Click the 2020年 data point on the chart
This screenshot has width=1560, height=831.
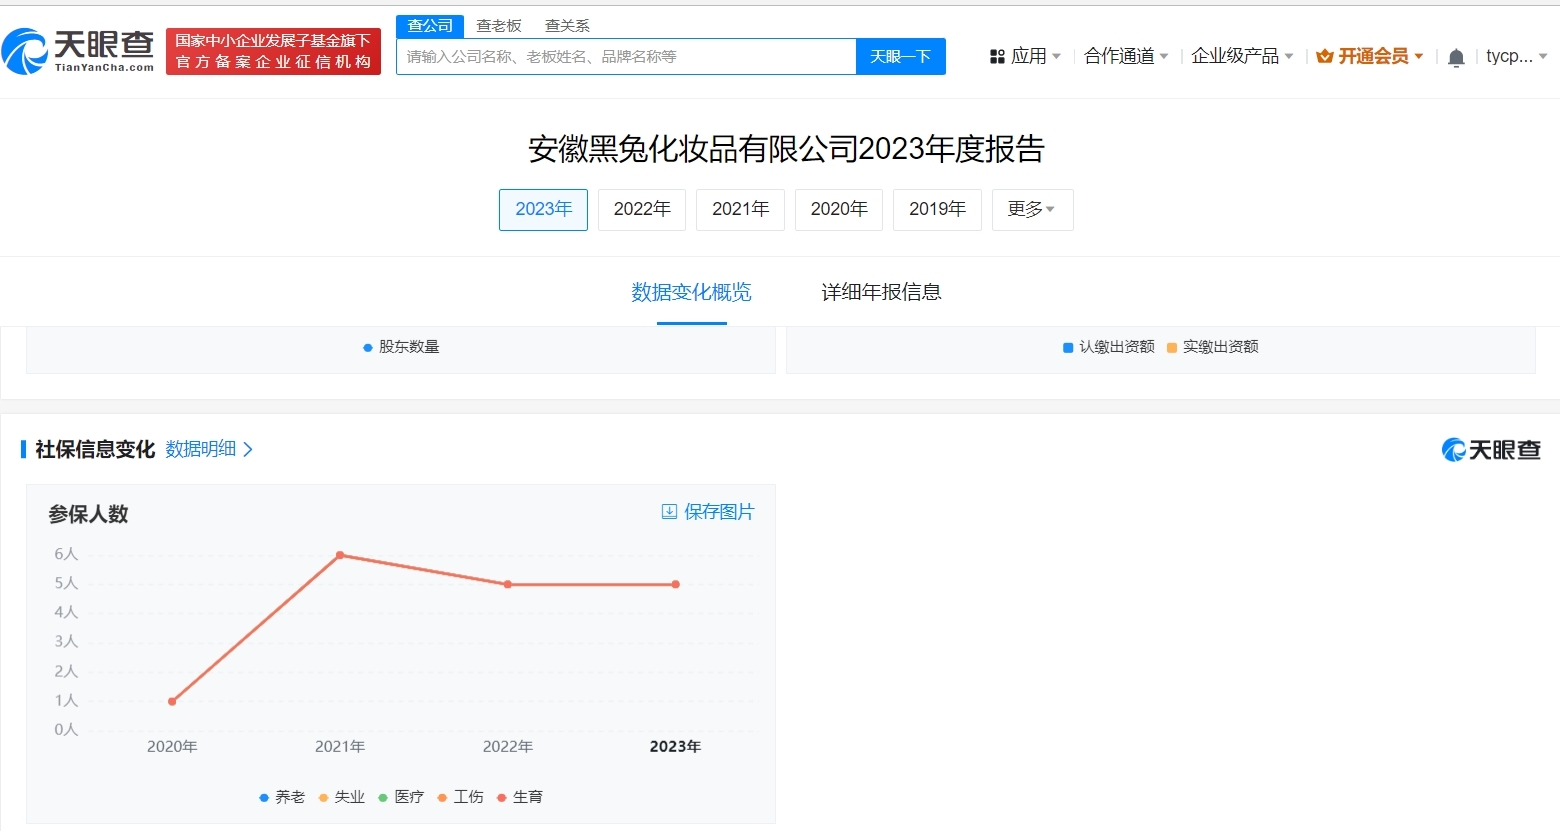pyautogui.click(x=172, y=701)
